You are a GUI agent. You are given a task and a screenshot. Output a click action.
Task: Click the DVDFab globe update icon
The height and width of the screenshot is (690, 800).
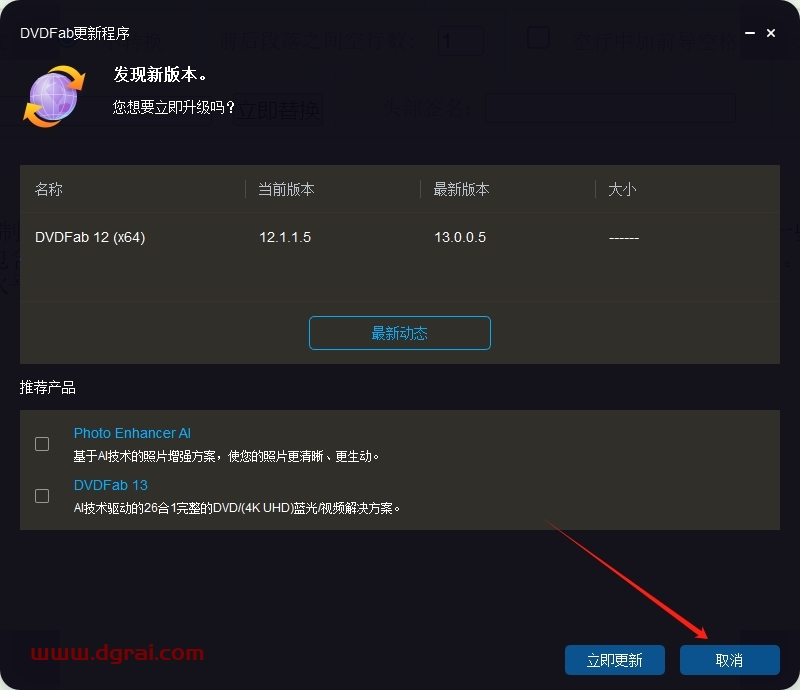click(54, 96)
